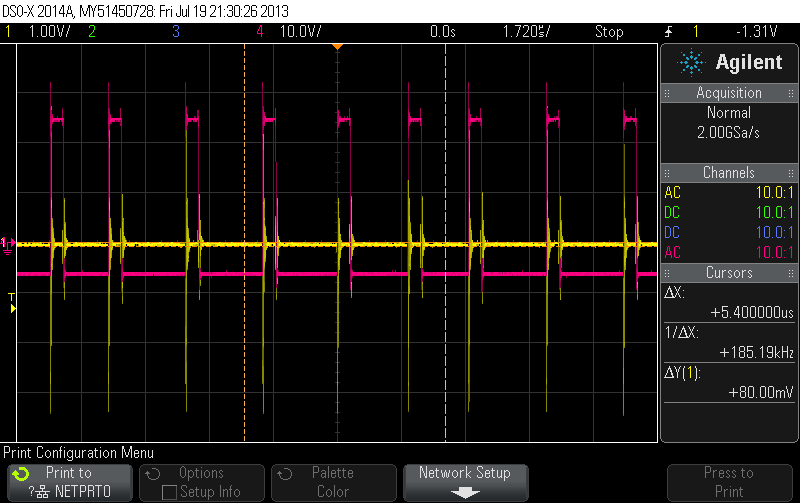Click the right orange X2 cursor line
Image resolution: width=800 pixels, height=503 pixels.
[x=445, y=243]
